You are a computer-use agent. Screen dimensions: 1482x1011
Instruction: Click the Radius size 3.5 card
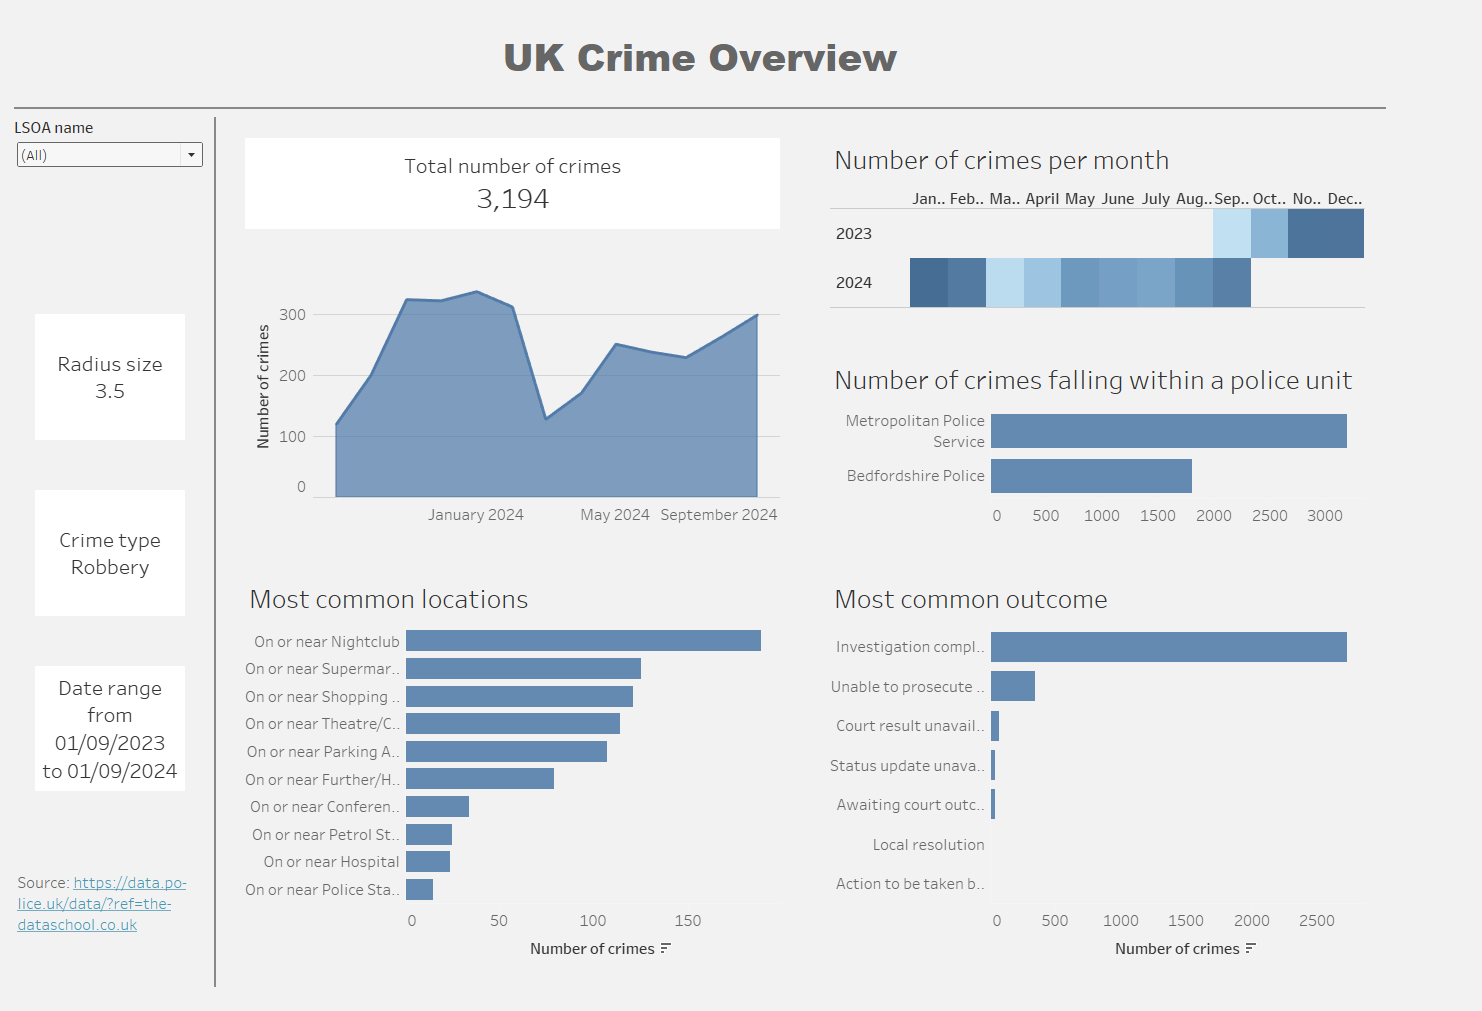pos(110,377)
